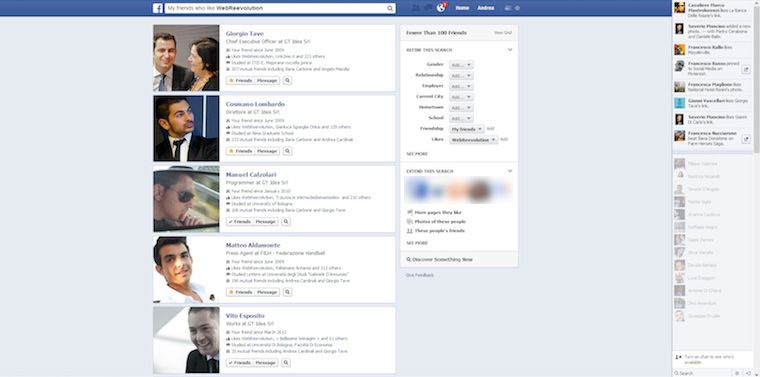Open chat options gear at sidebar bottom
Screen dimensions: 760x377
click(x=738, y=373)
